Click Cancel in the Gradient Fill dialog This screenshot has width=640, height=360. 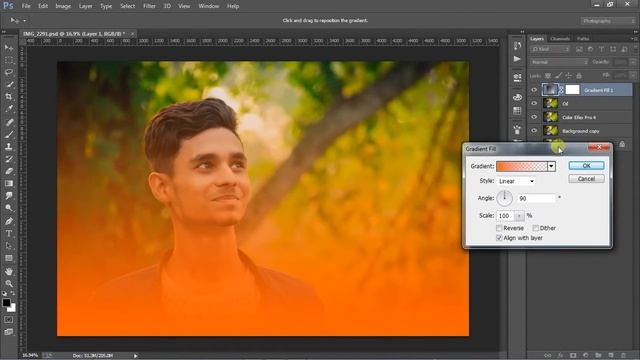tap(586, 179)
